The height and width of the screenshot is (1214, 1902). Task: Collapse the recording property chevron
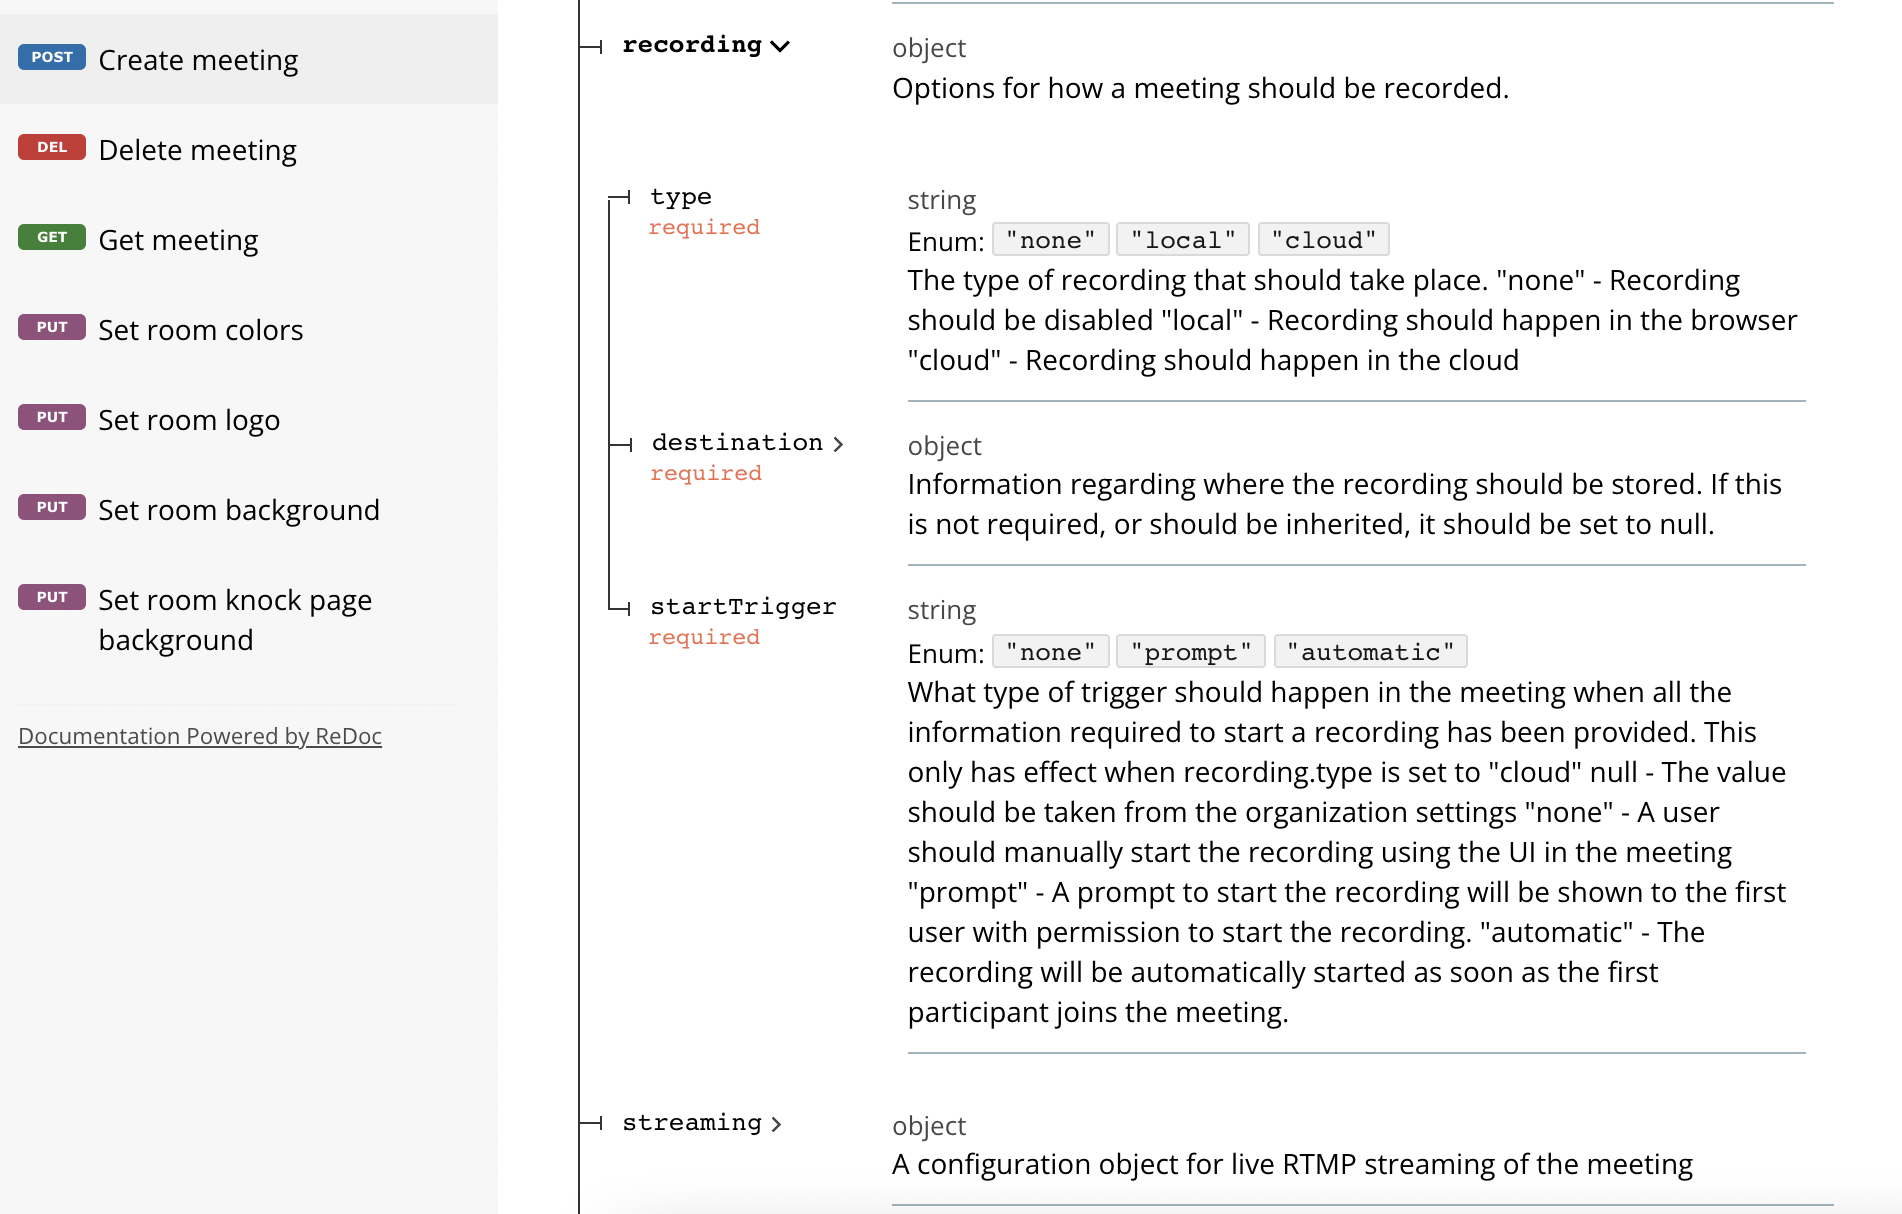click(x=780, y=46)
